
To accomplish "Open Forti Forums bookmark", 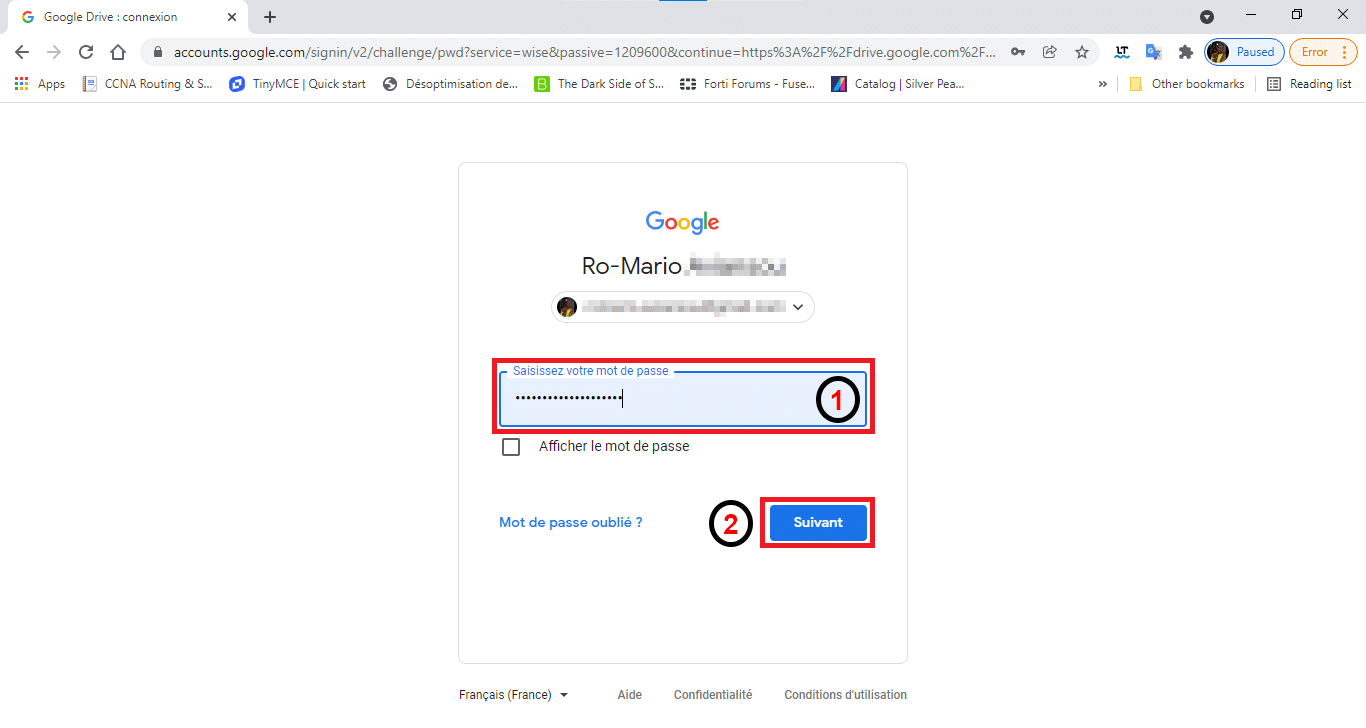I will point(747,84).
